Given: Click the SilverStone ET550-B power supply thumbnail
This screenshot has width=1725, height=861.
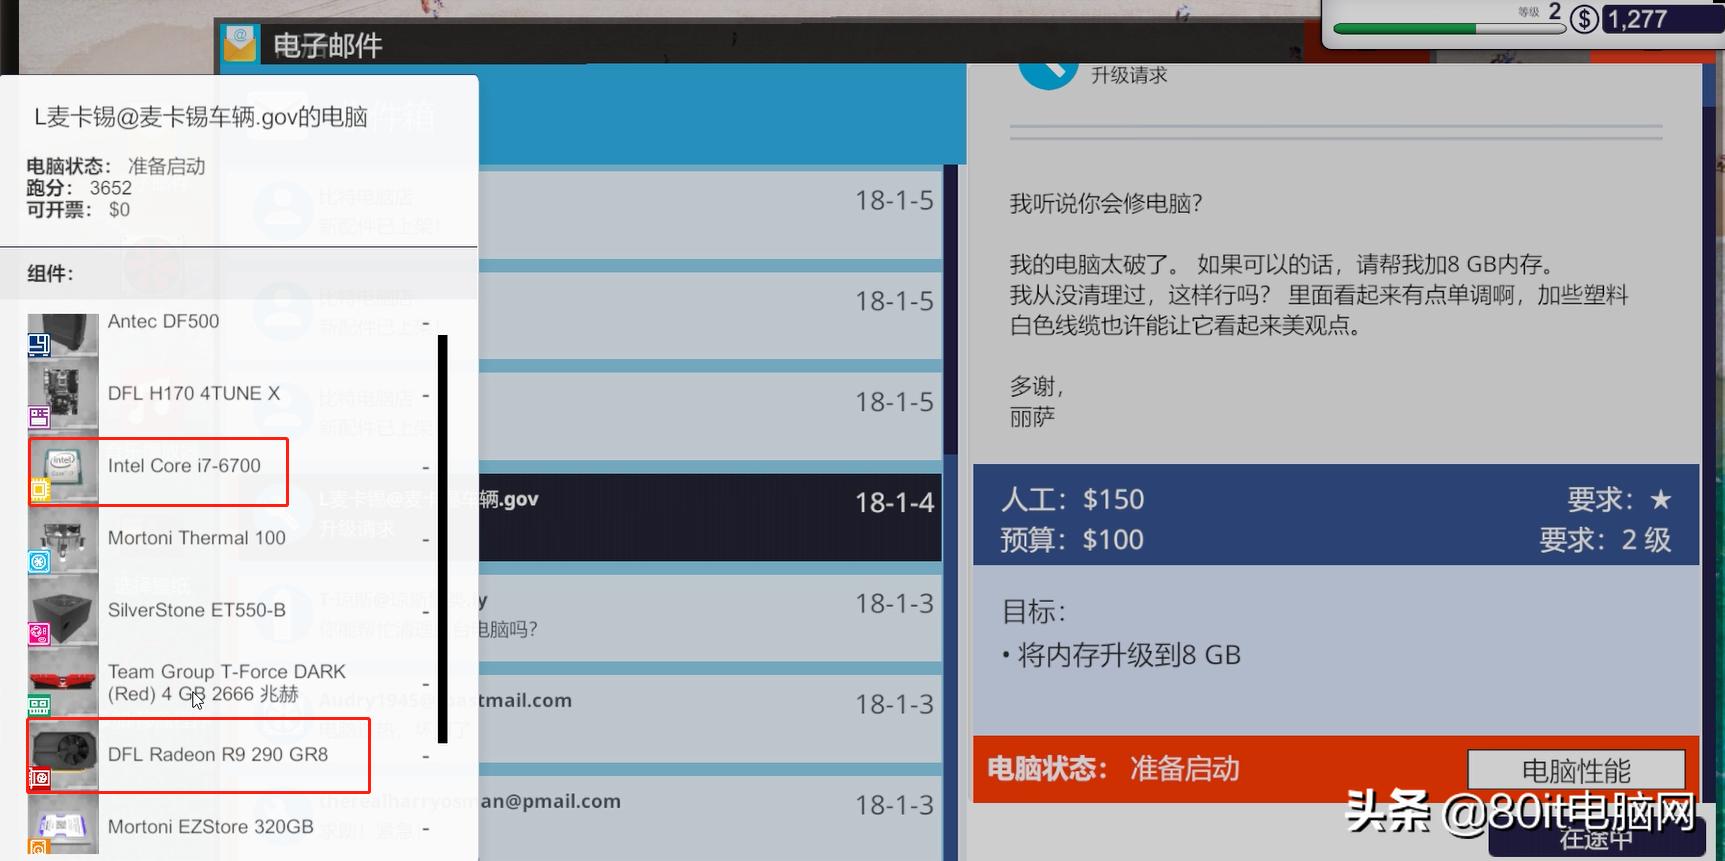Looking at the screenshot, I should pos(63,609).
